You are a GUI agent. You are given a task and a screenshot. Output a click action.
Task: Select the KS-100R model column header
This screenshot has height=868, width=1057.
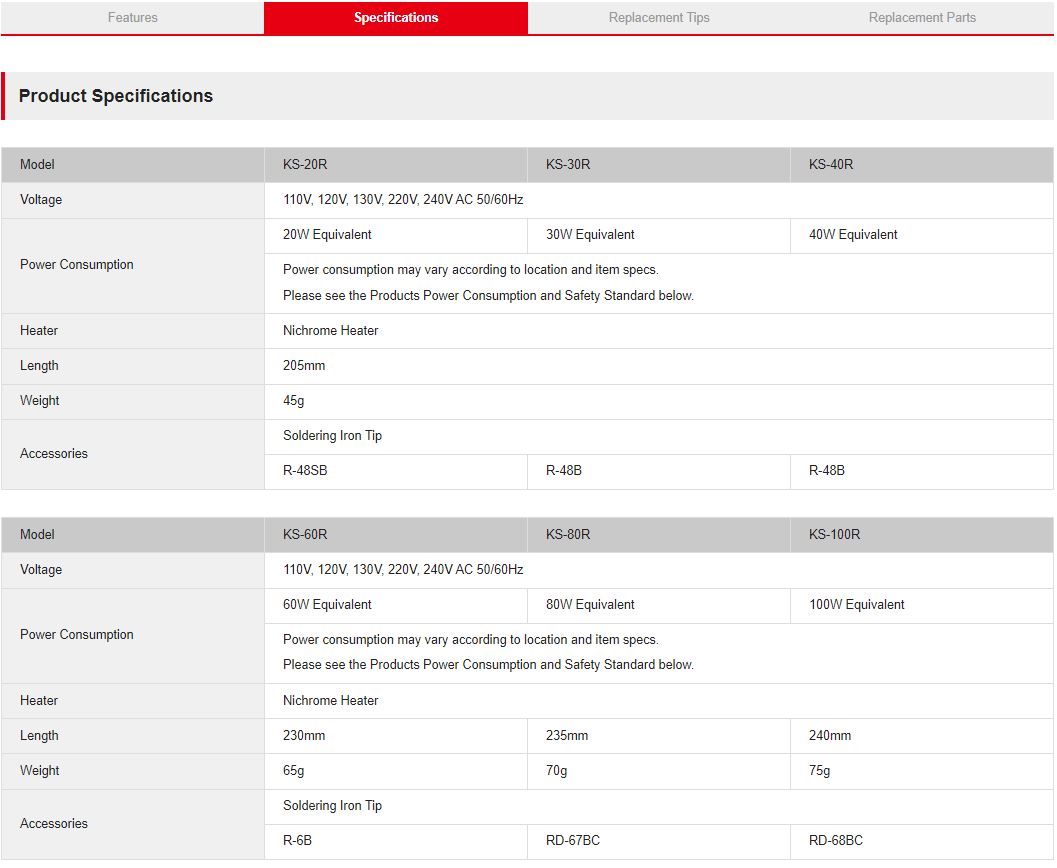834,535
